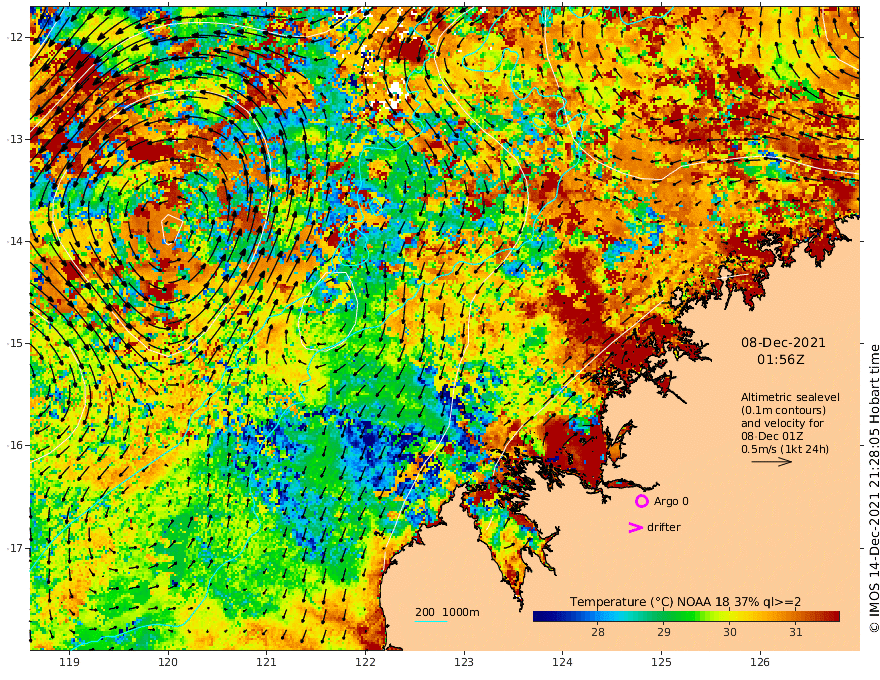Click longitude axis label 123
Screen dimensions: 880x680
point(464,662)
